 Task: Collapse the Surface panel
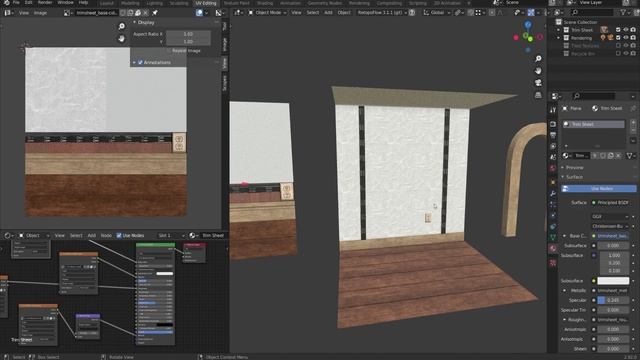click(x=574, y=177)
